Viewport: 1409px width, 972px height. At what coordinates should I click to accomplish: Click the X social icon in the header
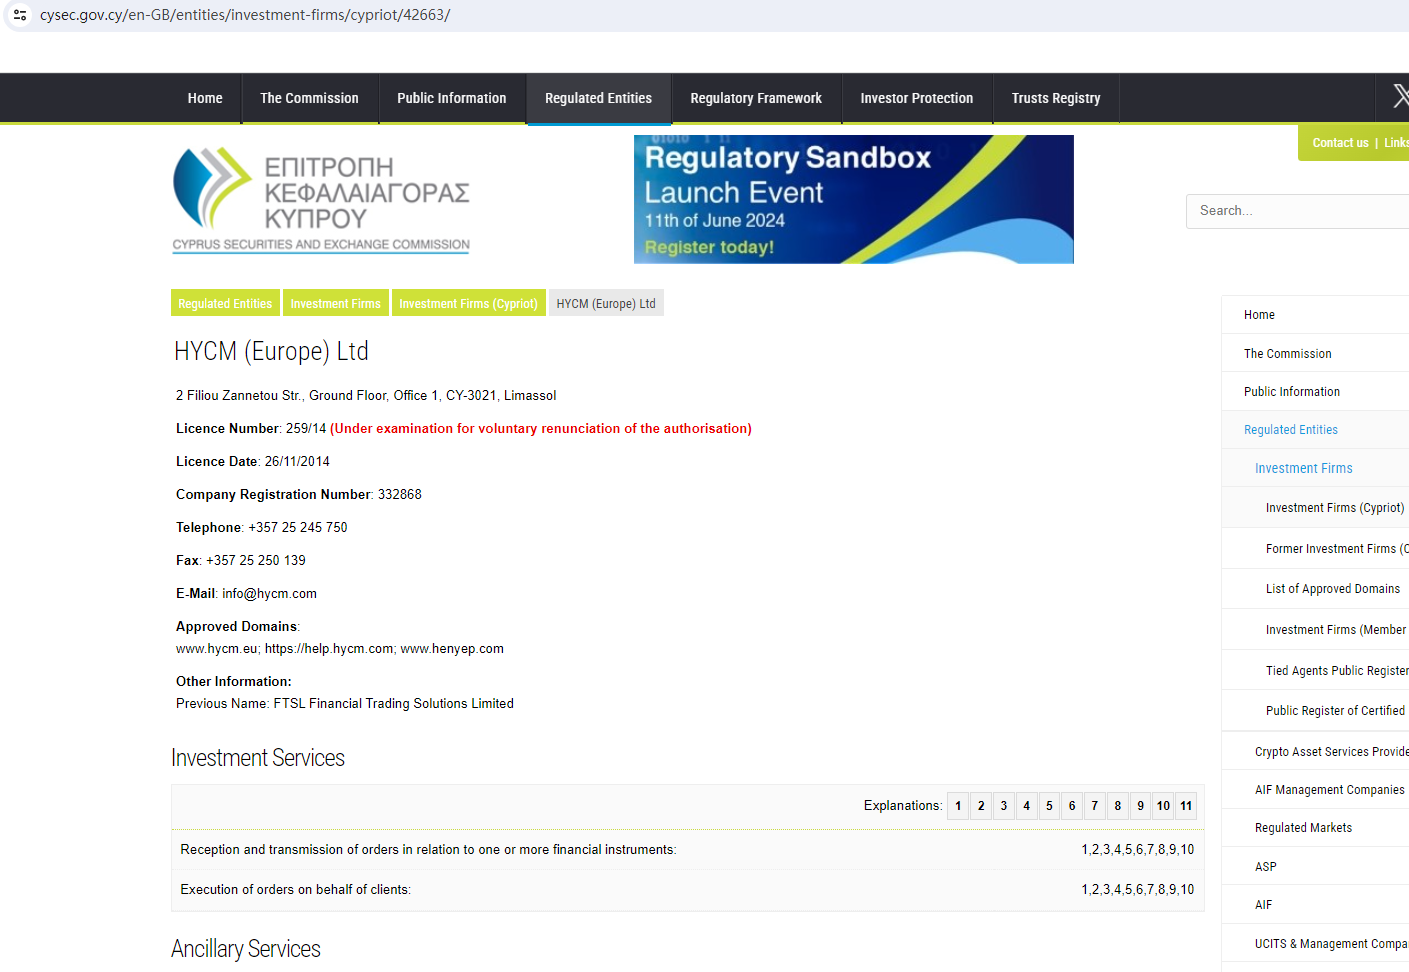tap(1400, 97)
